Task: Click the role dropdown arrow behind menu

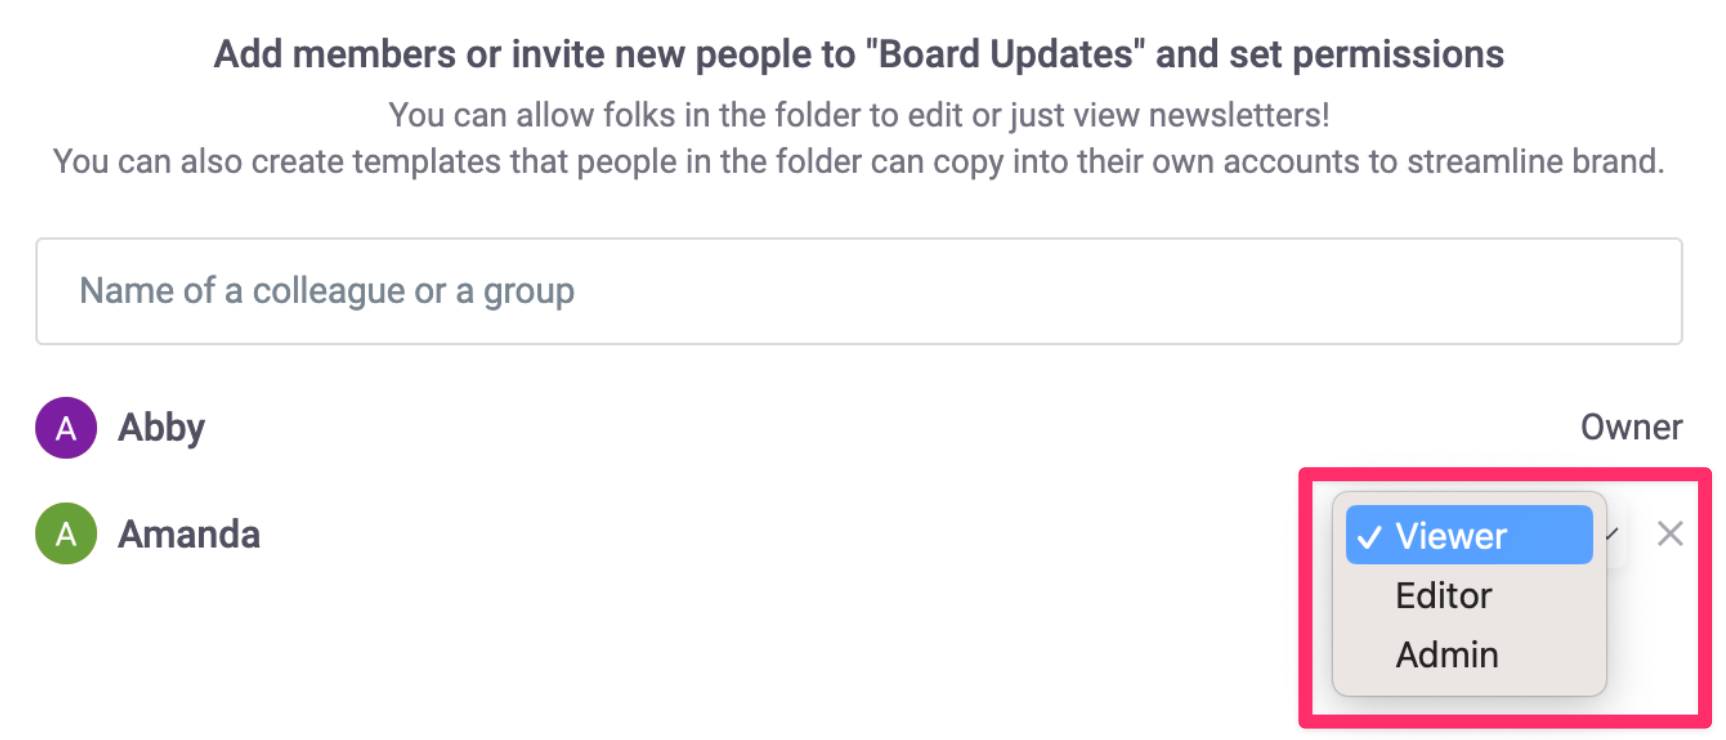Action: tap(1612, 534)
